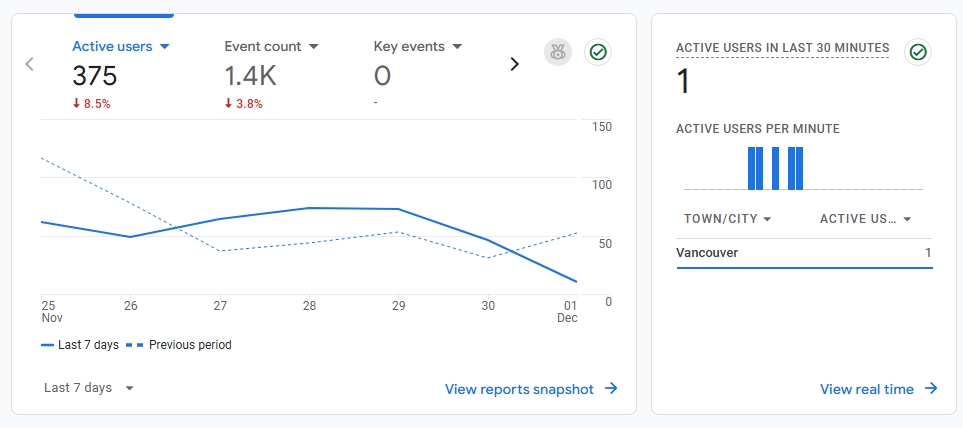963x428 pixels.
Task: Click the ACTIVE USERS IN LAST 30 MINUTES label
Action: pyautogui.click(x=782, y=48)
